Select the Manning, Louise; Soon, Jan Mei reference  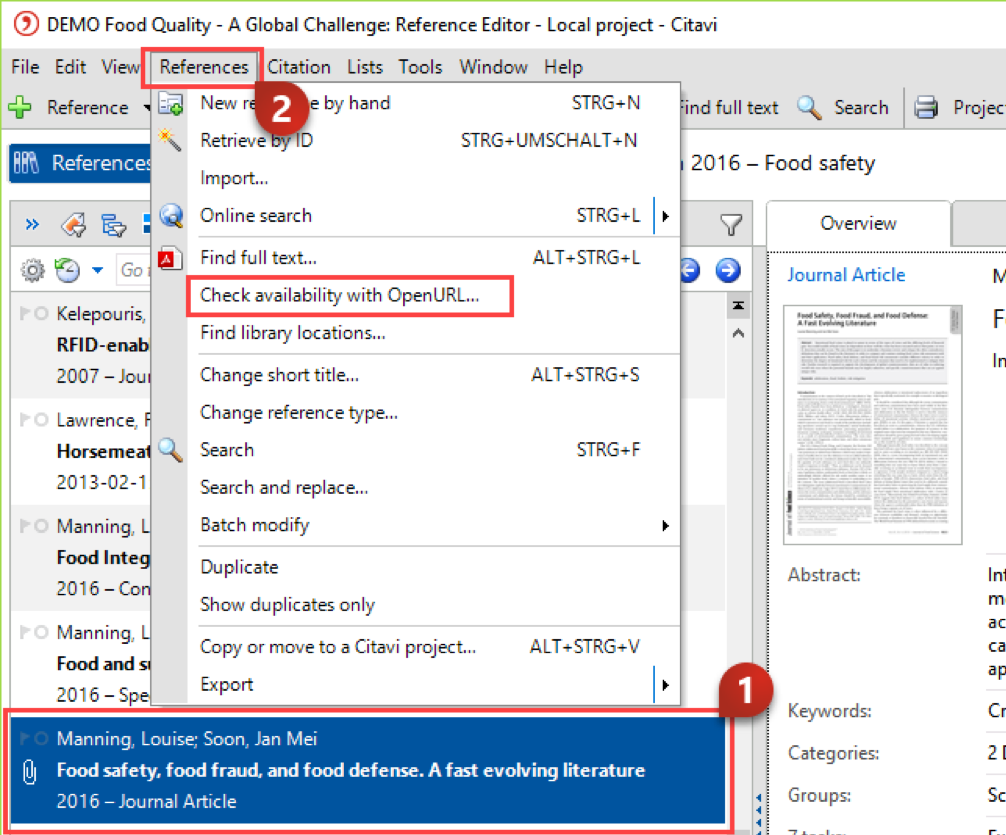367,770
